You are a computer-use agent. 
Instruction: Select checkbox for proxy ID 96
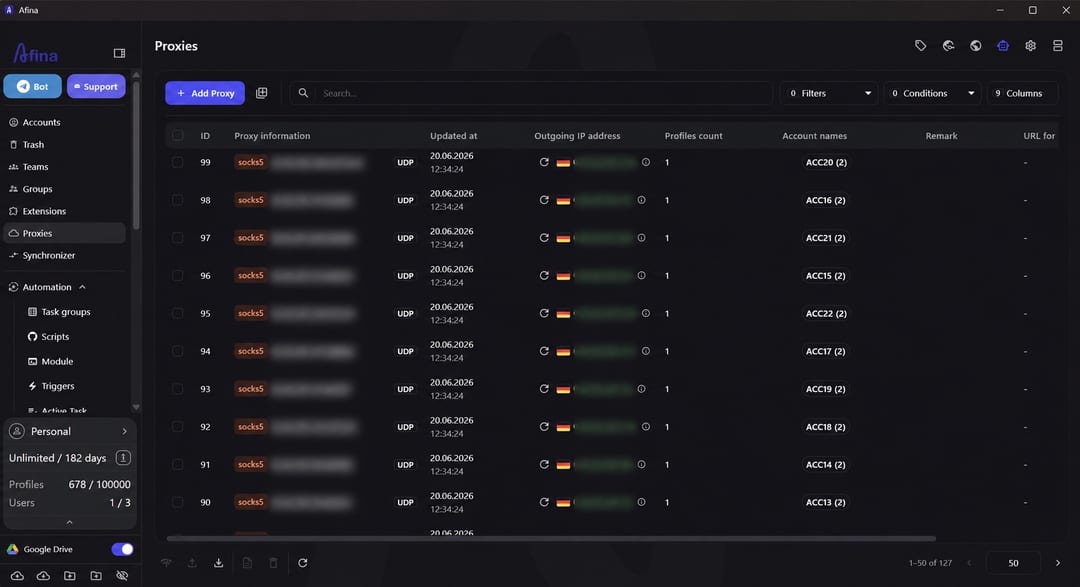tap(178, 276)
